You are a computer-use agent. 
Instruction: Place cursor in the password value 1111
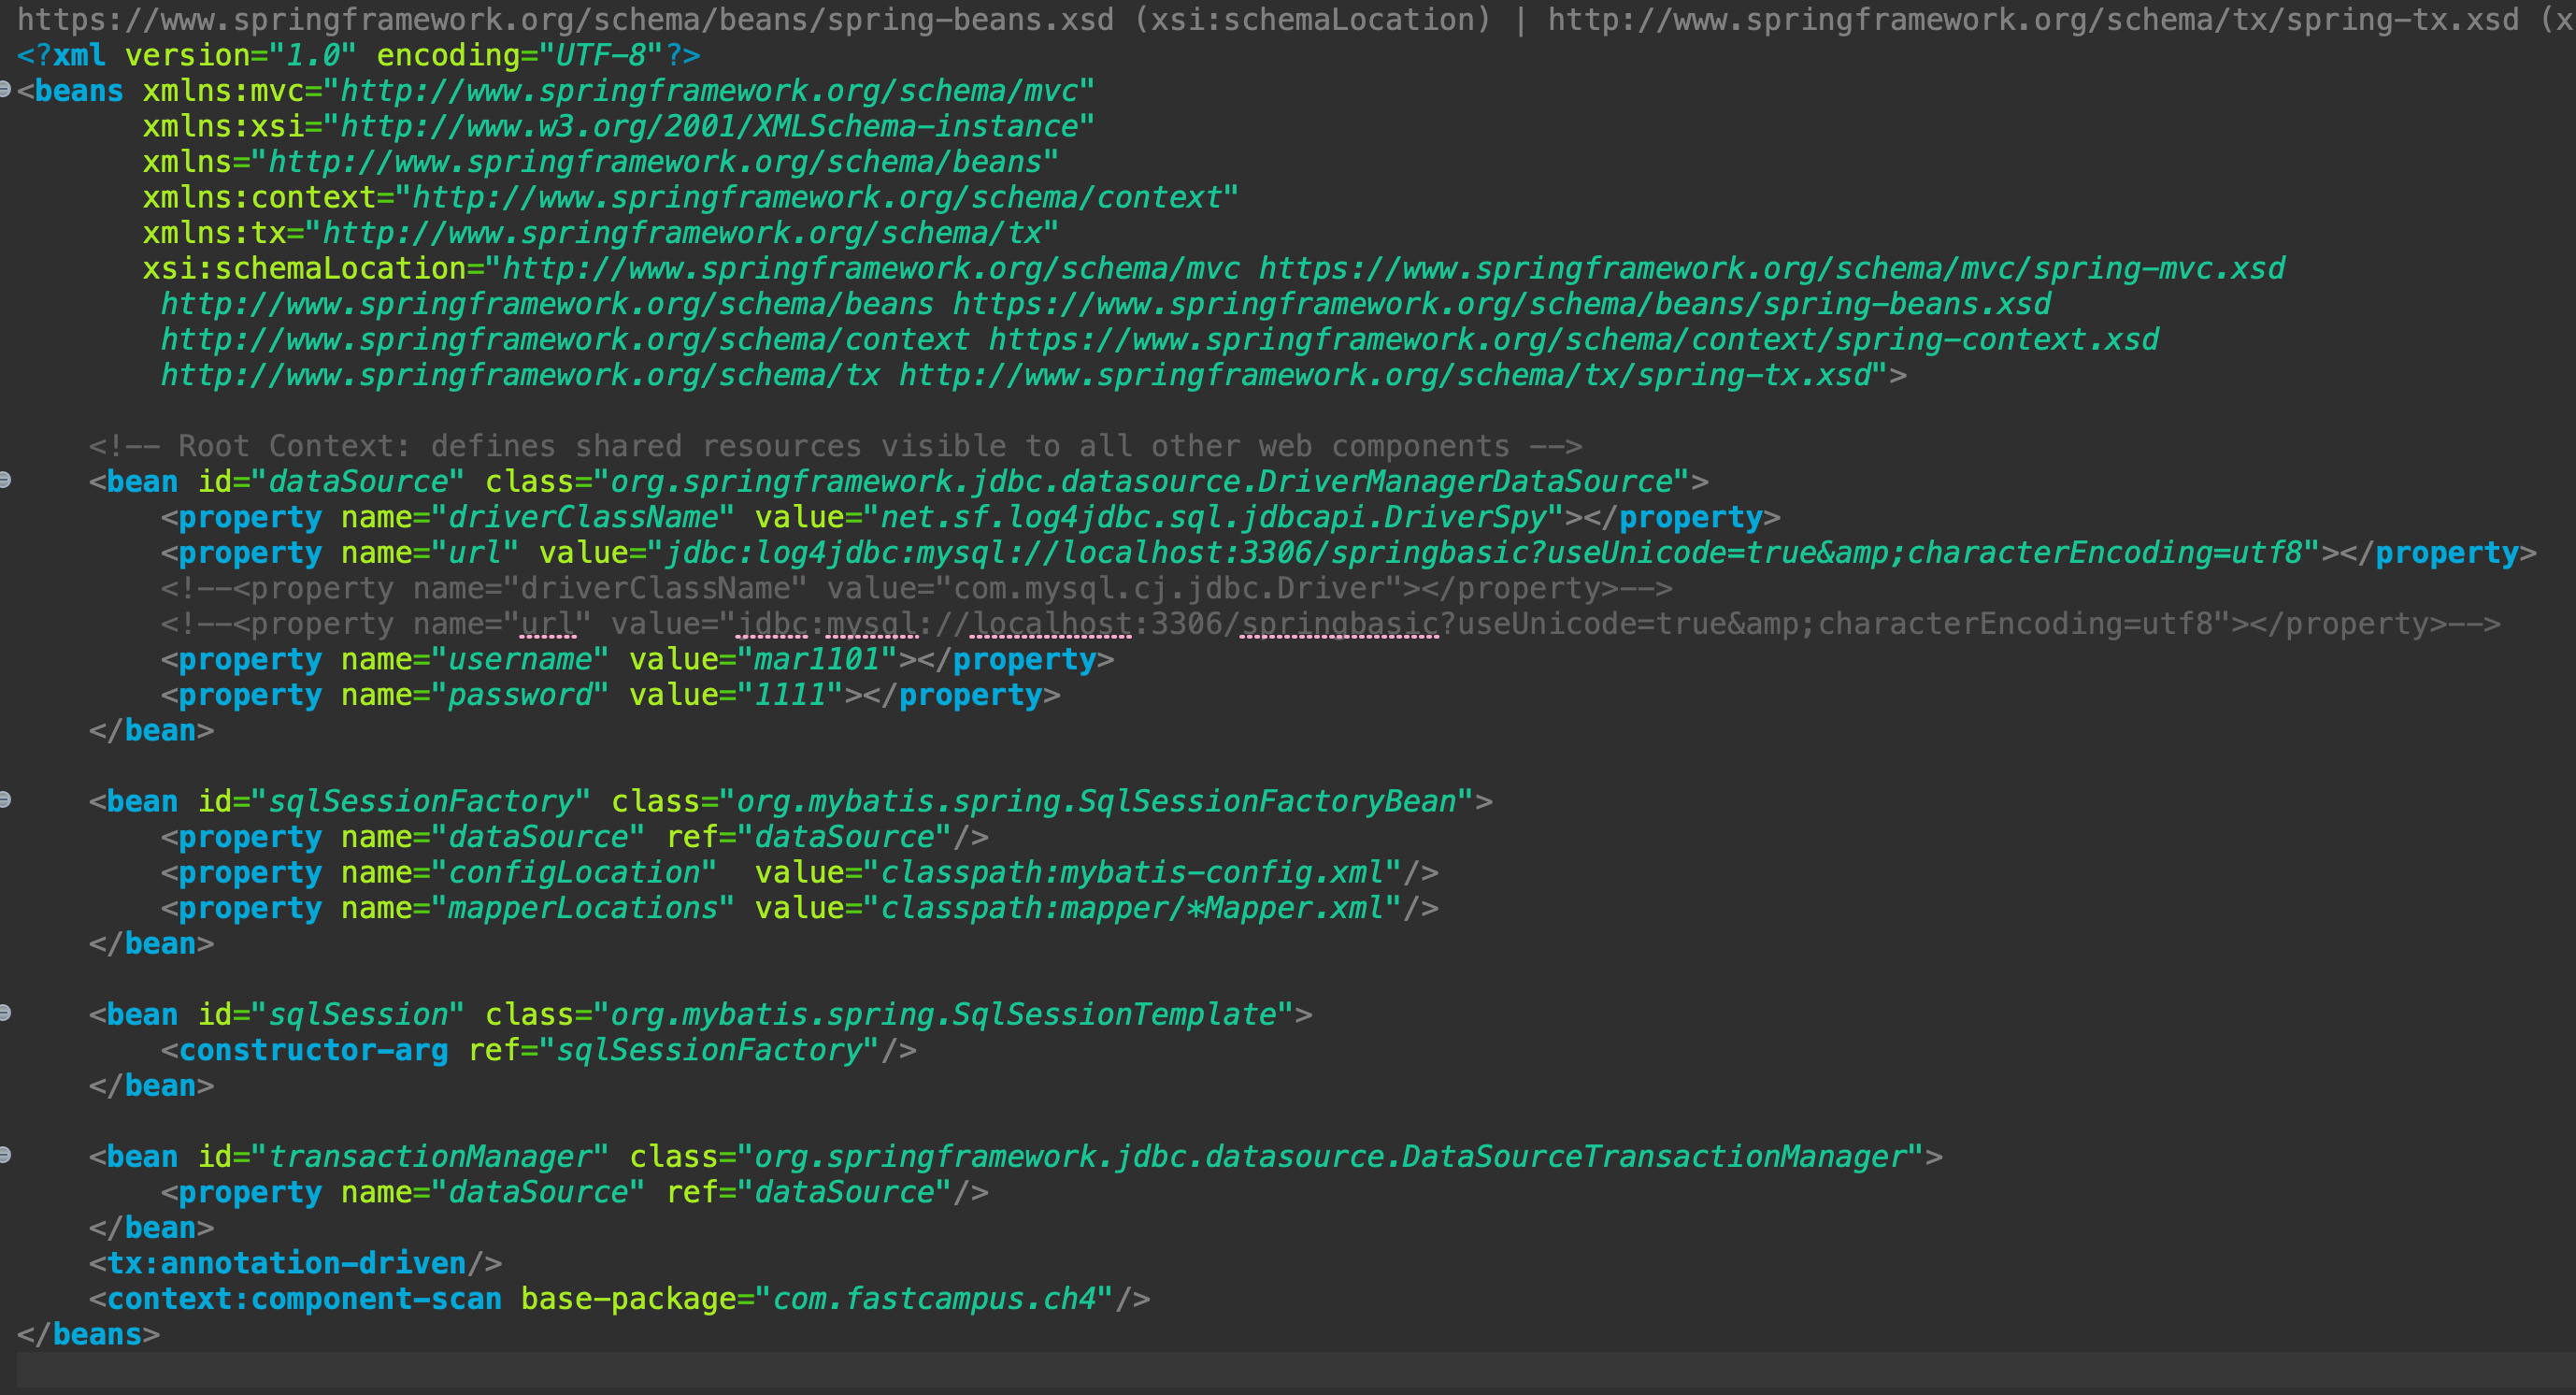click(x=790, y=695)
